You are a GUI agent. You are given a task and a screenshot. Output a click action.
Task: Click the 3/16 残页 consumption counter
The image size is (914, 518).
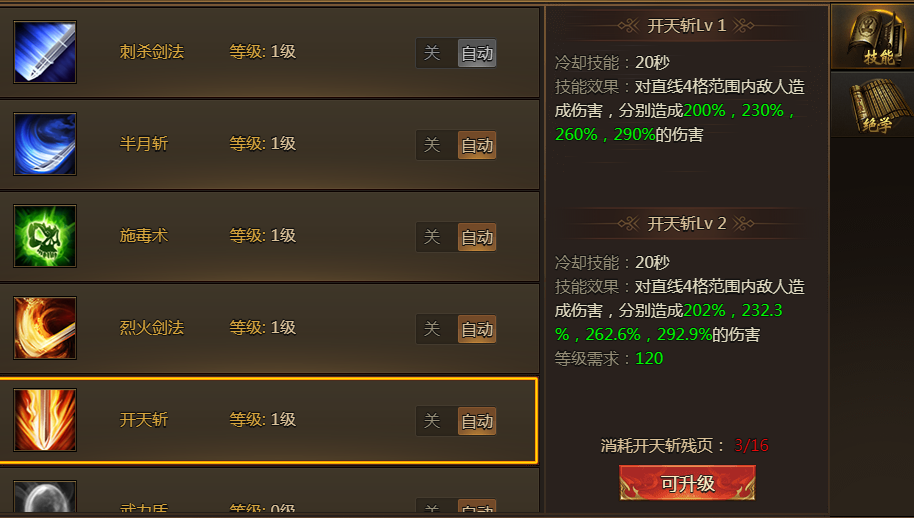(x=751, y=446)
